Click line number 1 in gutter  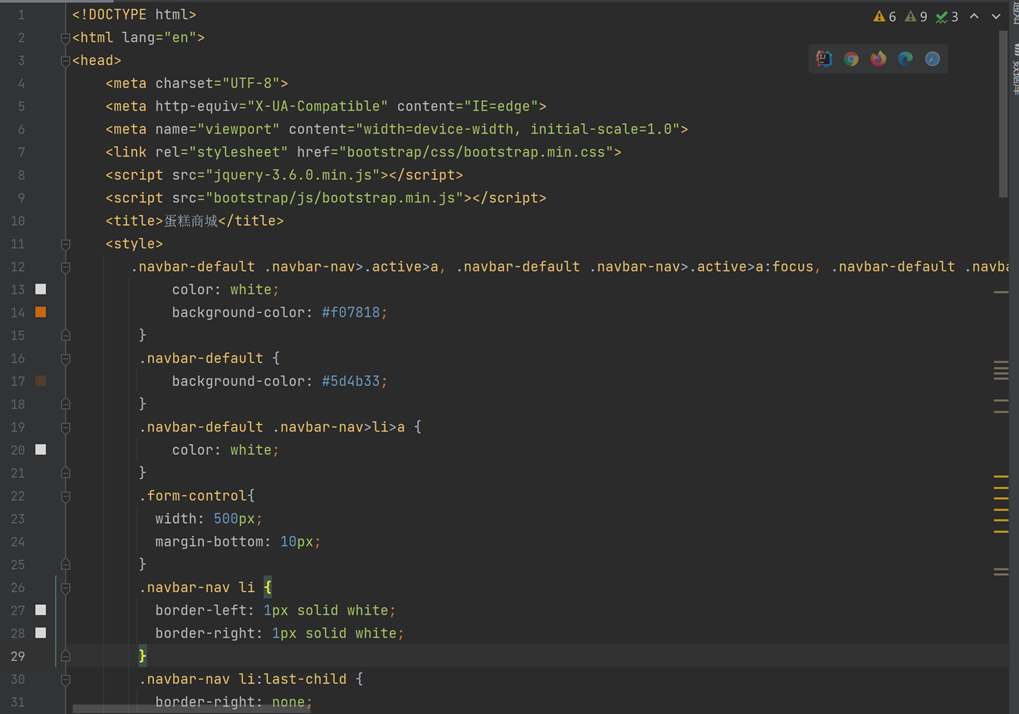[x=21, y=14]
